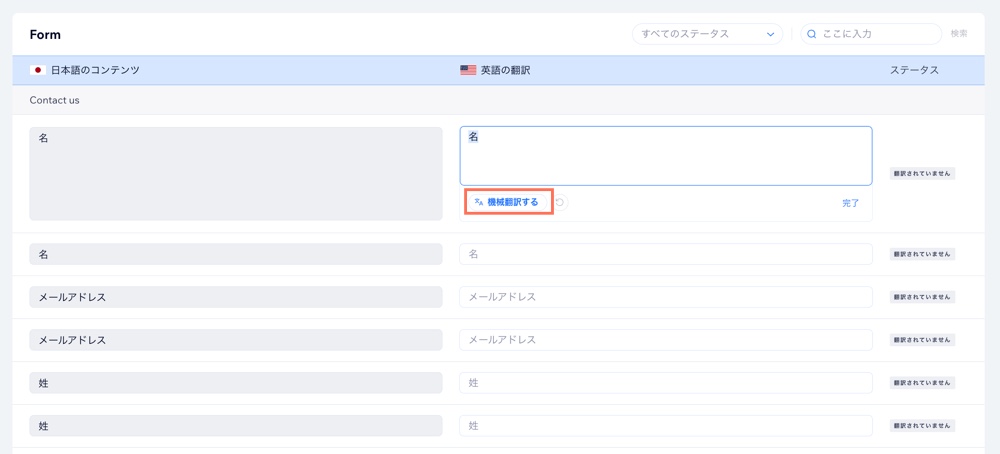The image size is (1000, 454).
Task: Click the 完了 link to finish editing
Action: tap(850, 203)
